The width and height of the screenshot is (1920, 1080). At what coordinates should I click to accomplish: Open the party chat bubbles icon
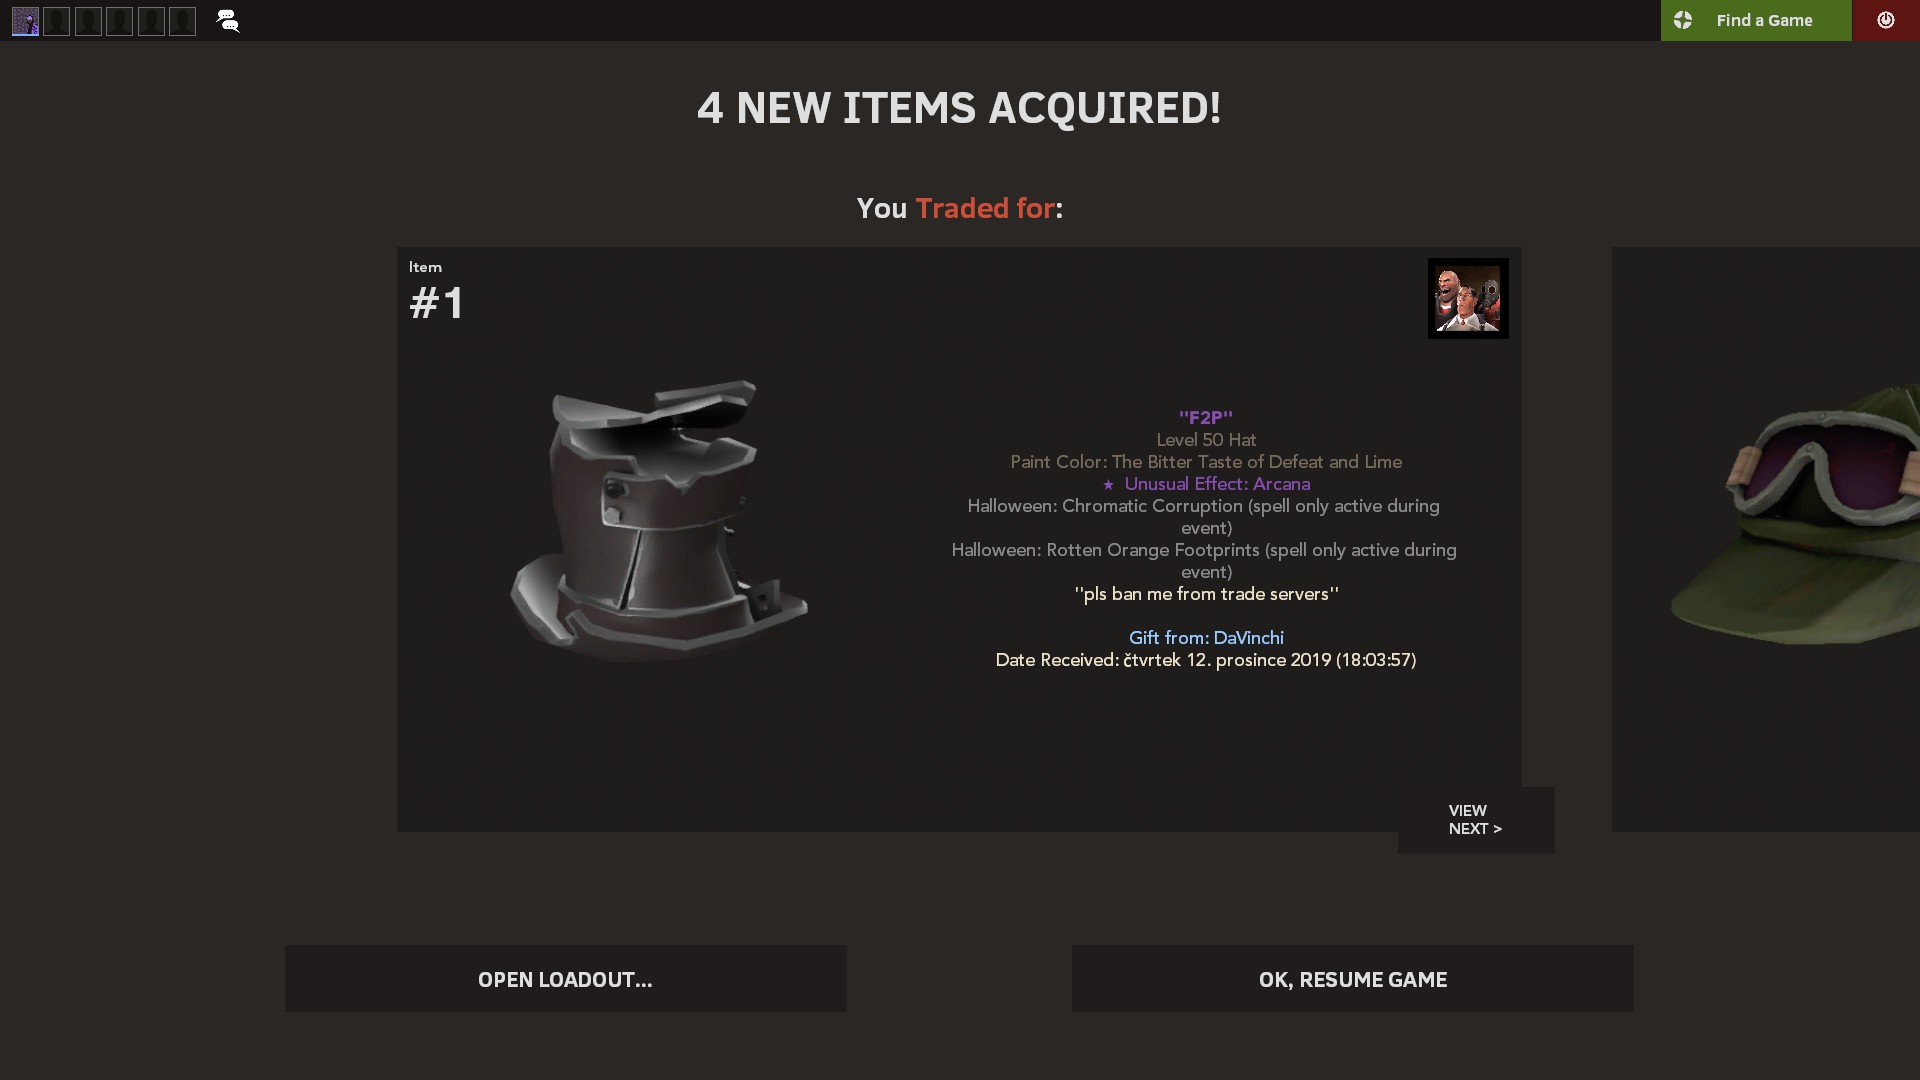coord(228,21)
